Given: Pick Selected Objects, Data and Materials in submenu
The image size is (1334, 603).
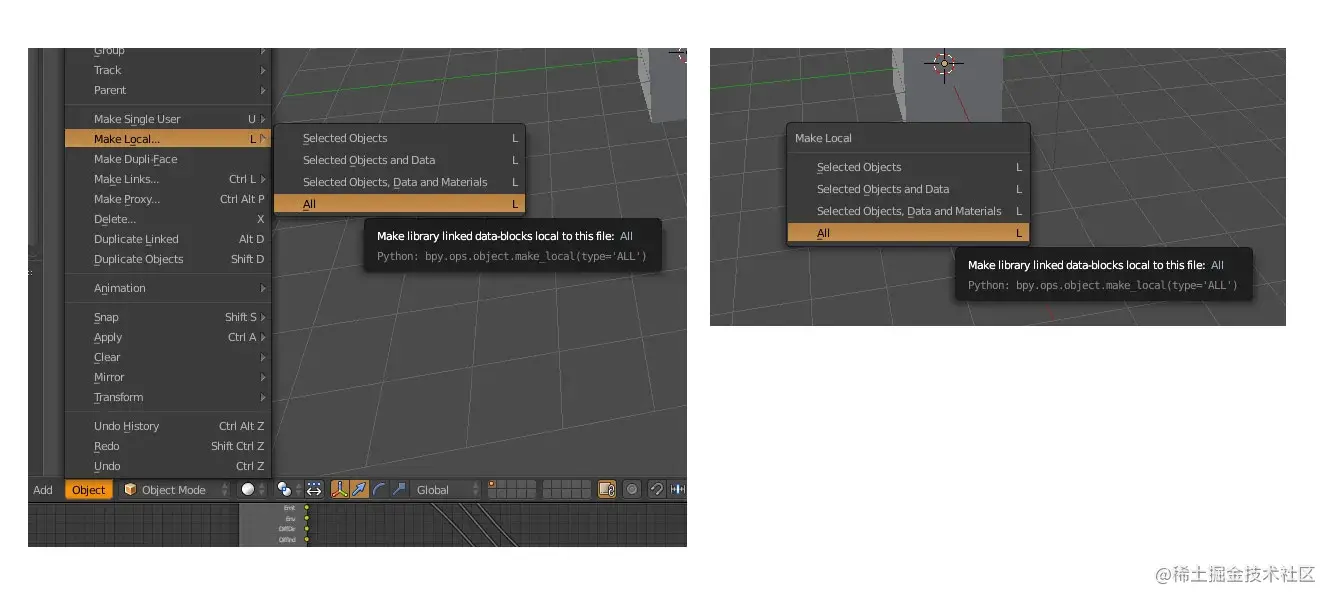Looking at the screenshot, I should [400, 182].
